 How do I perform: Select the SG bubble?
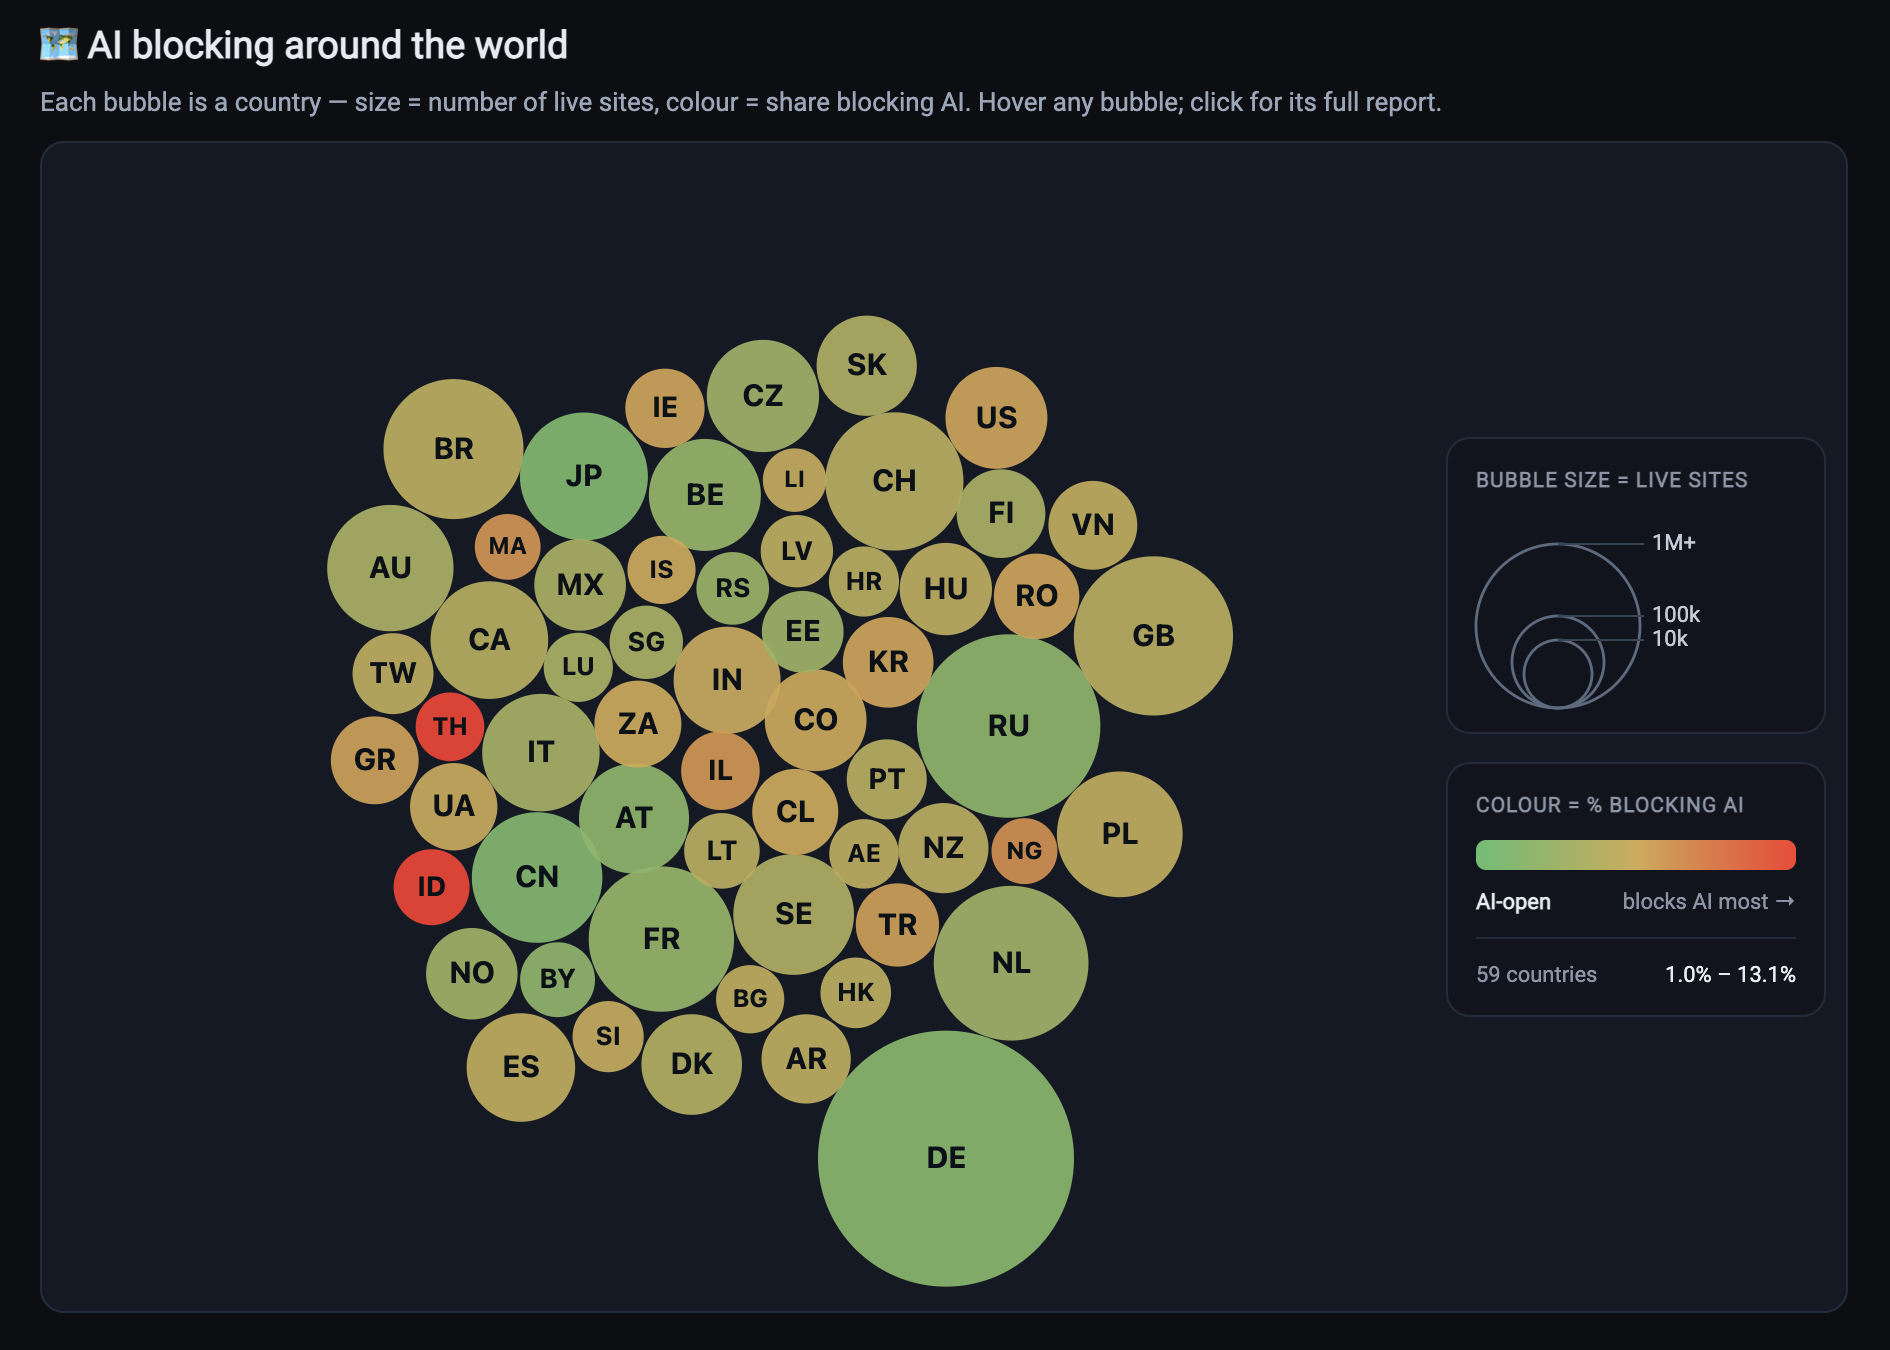click(646, 642)
